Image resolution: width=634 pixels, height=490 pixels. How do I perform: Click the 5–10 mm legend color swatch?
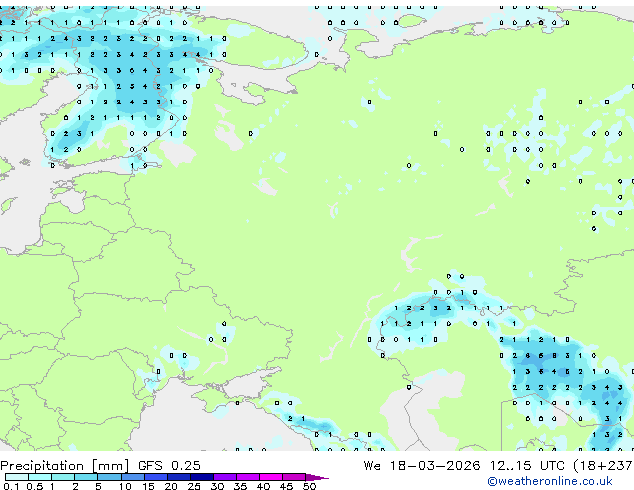click(x=110, y=477)
